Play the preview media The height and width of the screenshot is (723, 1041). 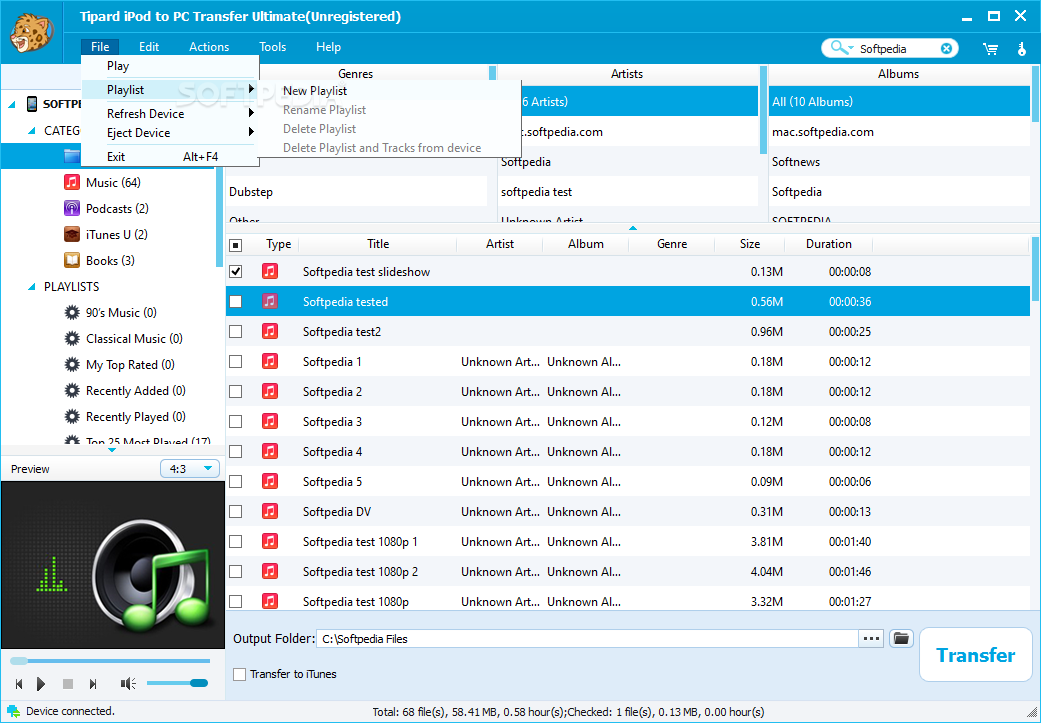[x=41, y=683]
